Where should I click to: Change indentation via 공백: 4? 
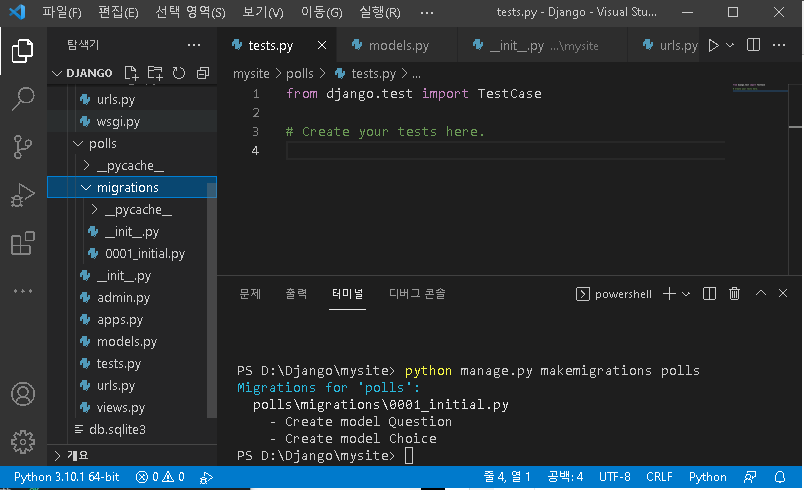(565, 477)
